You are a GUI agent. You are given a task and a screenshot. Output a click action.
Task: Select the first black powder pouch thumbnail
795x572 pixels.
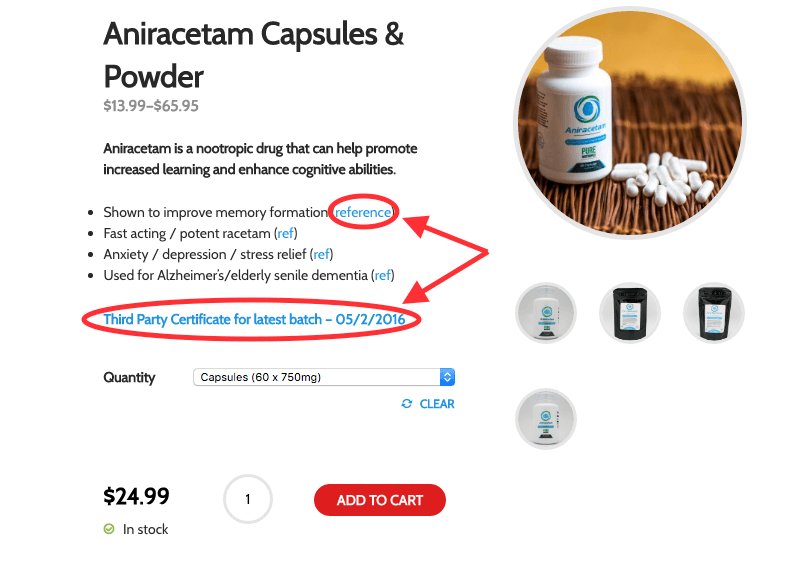coord(630,313)
